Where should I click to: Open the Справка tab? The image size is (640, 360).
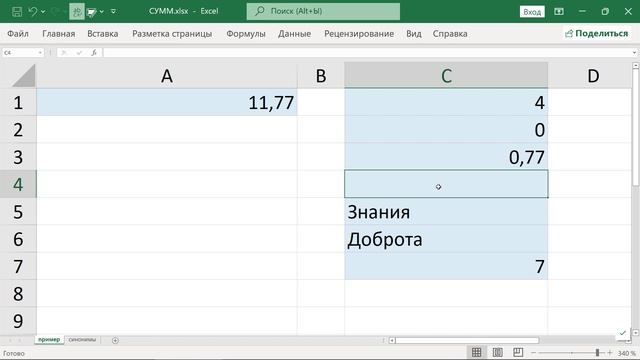[x=450, y=34]
